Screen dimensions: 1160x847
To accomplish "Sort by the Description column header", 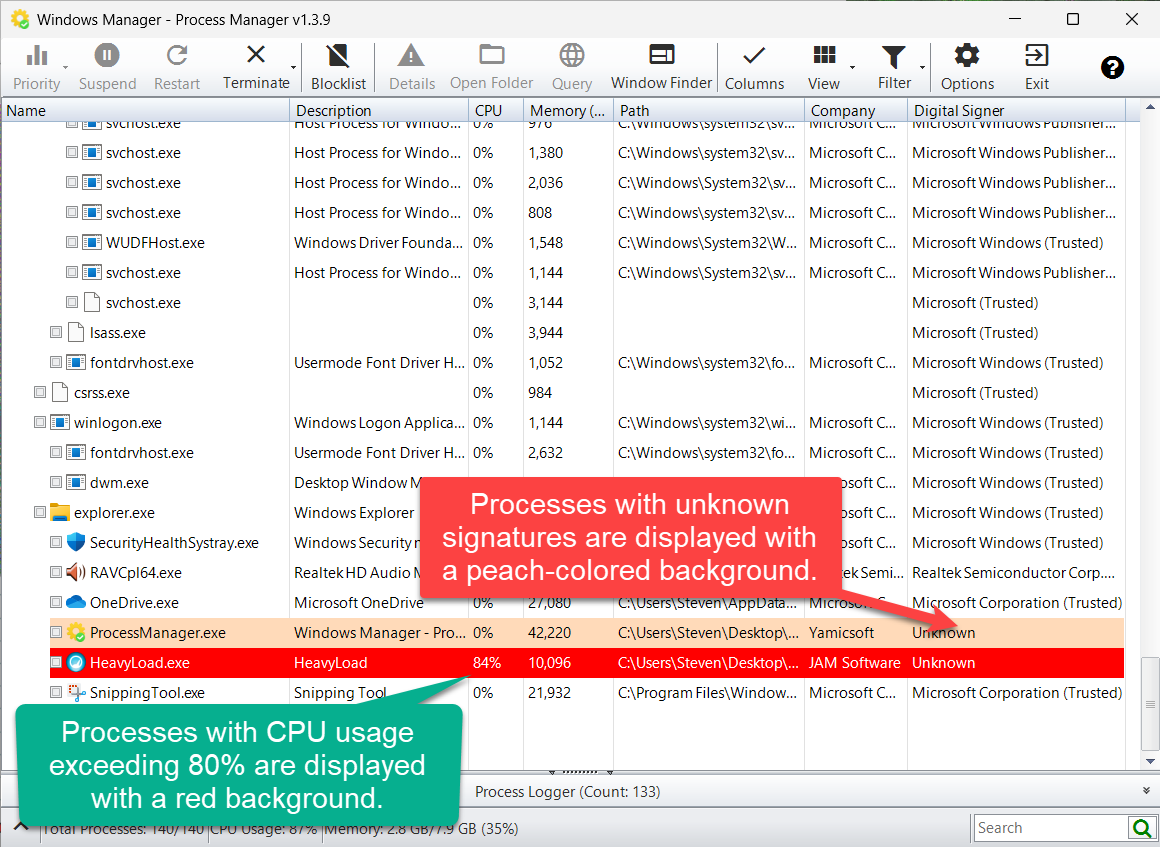I will 379,110.
